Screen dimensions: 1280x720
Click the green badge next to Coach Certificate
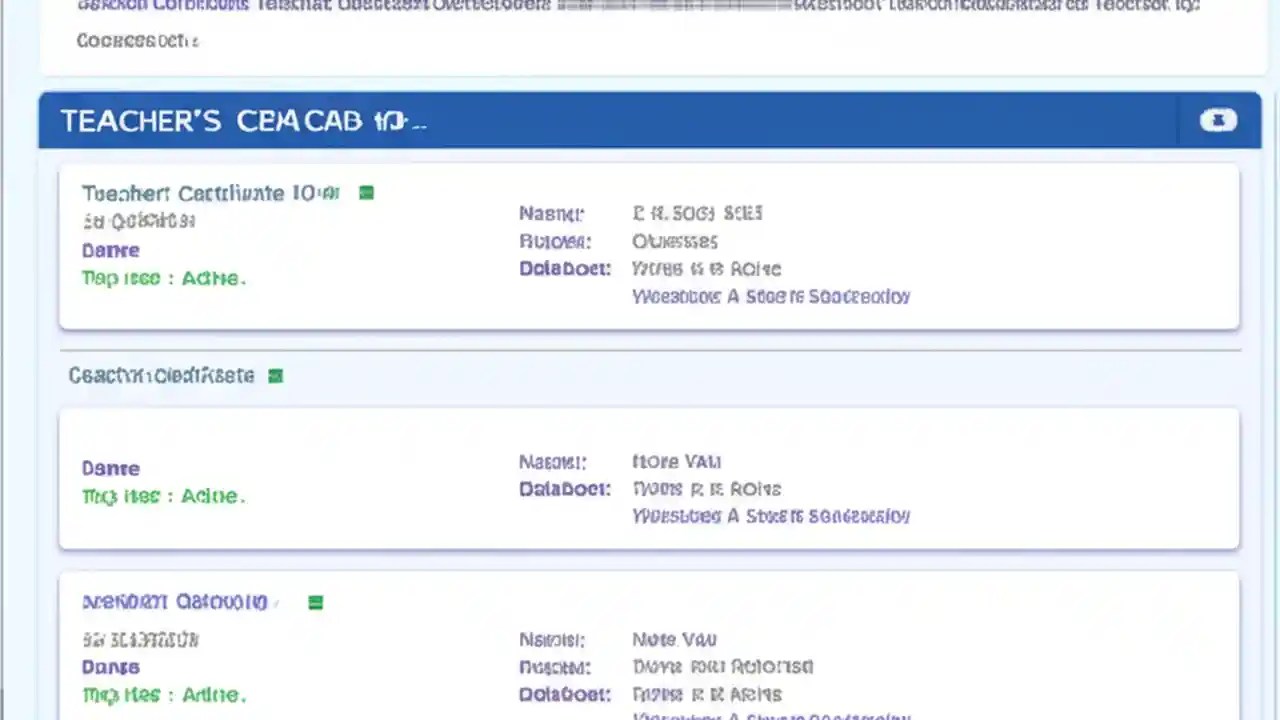click(276, 375)
